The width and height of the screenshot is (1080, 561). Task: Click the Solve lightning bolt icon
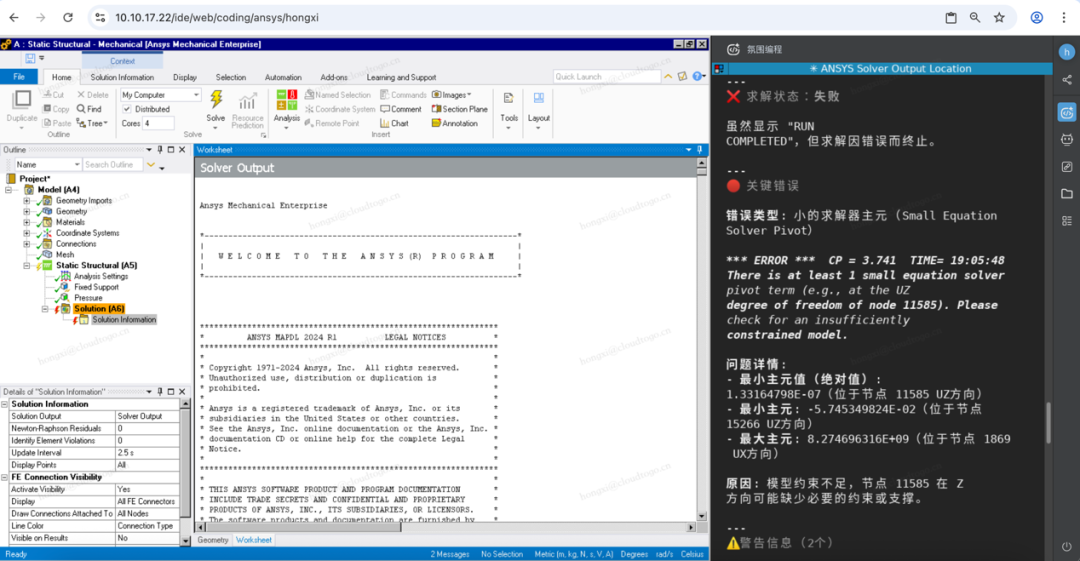tap(216, 100)
